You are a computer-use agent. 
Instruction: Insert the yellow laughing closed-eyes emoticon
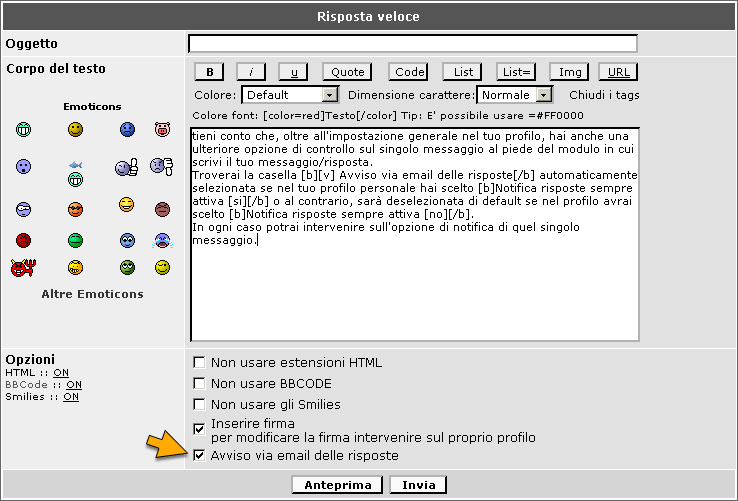[126, 204]
